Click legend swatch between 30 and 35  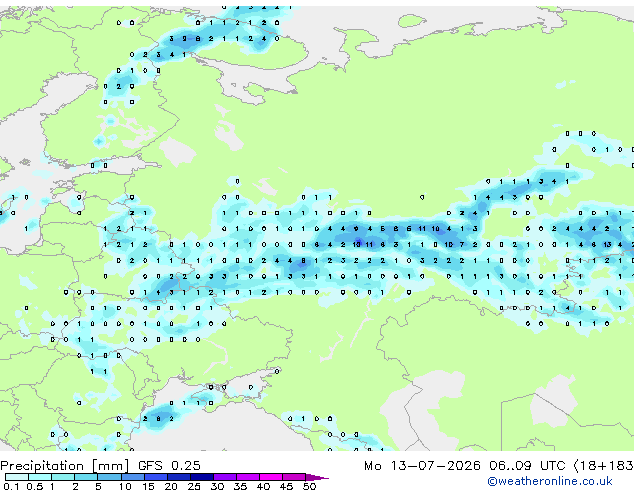click(x=225, y=477)
